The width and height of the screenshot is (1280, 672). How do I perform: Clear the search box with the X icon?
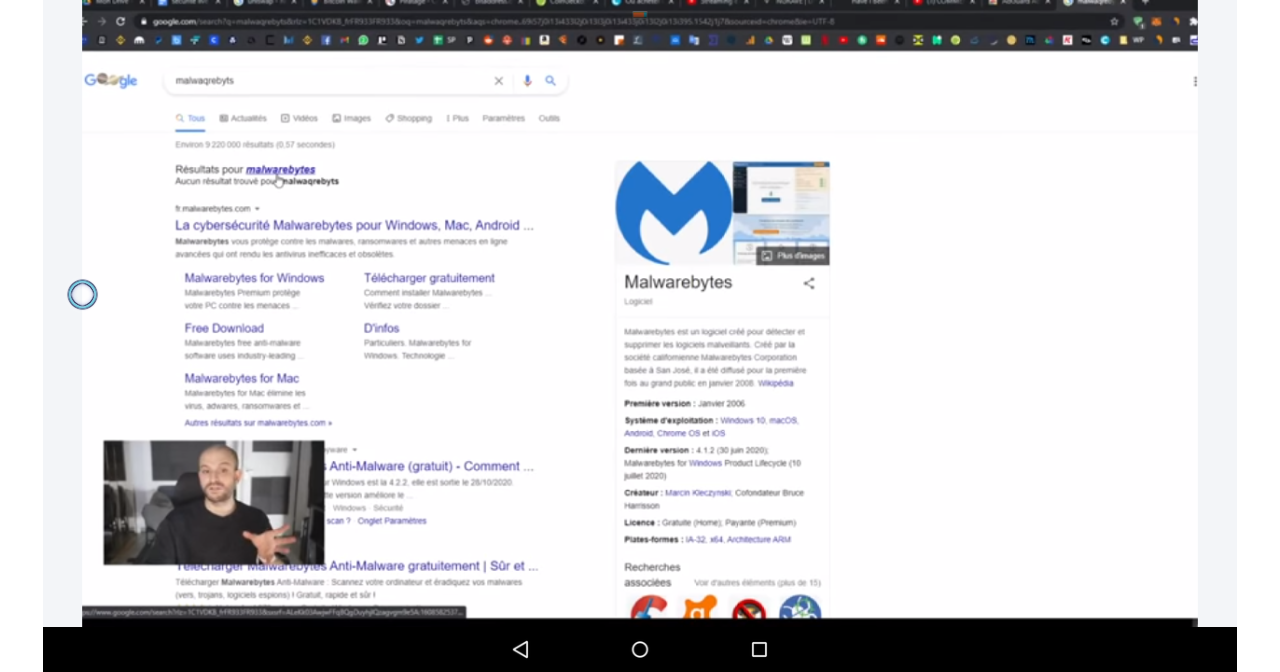498,81
